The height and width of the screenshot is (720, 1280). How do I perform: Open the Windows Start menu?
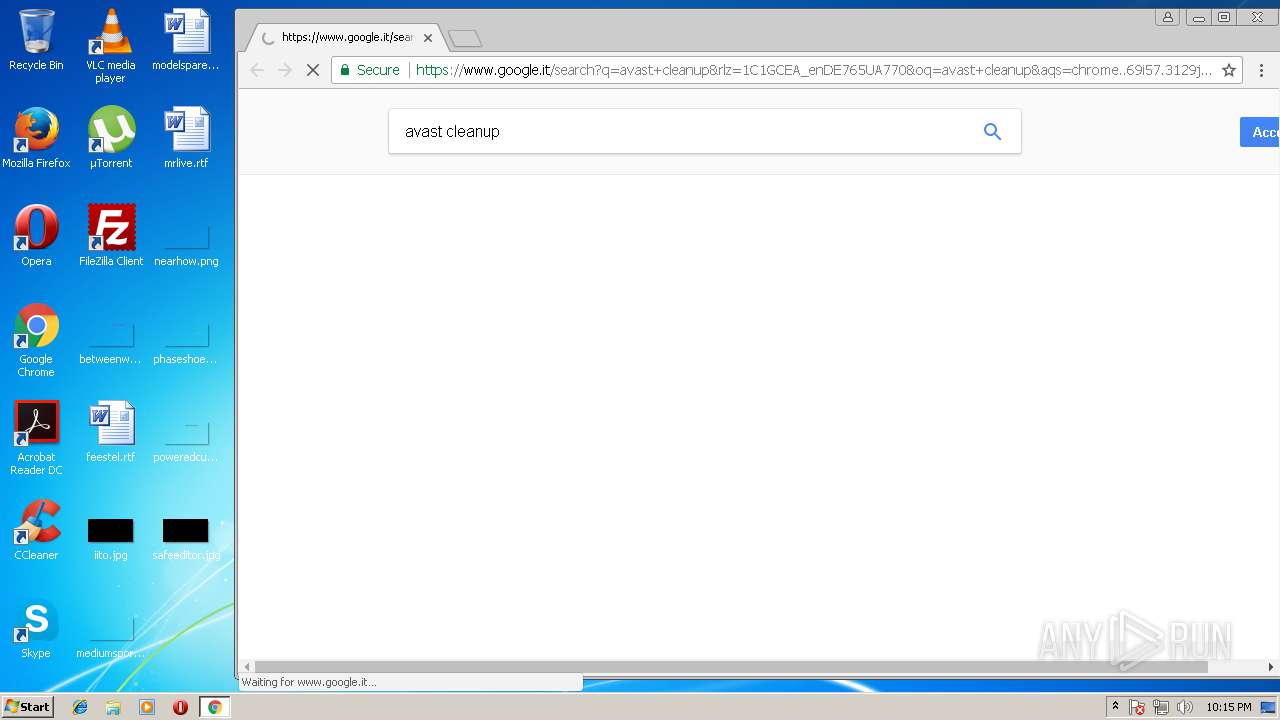pyautogui.click(x=28, y=707)
